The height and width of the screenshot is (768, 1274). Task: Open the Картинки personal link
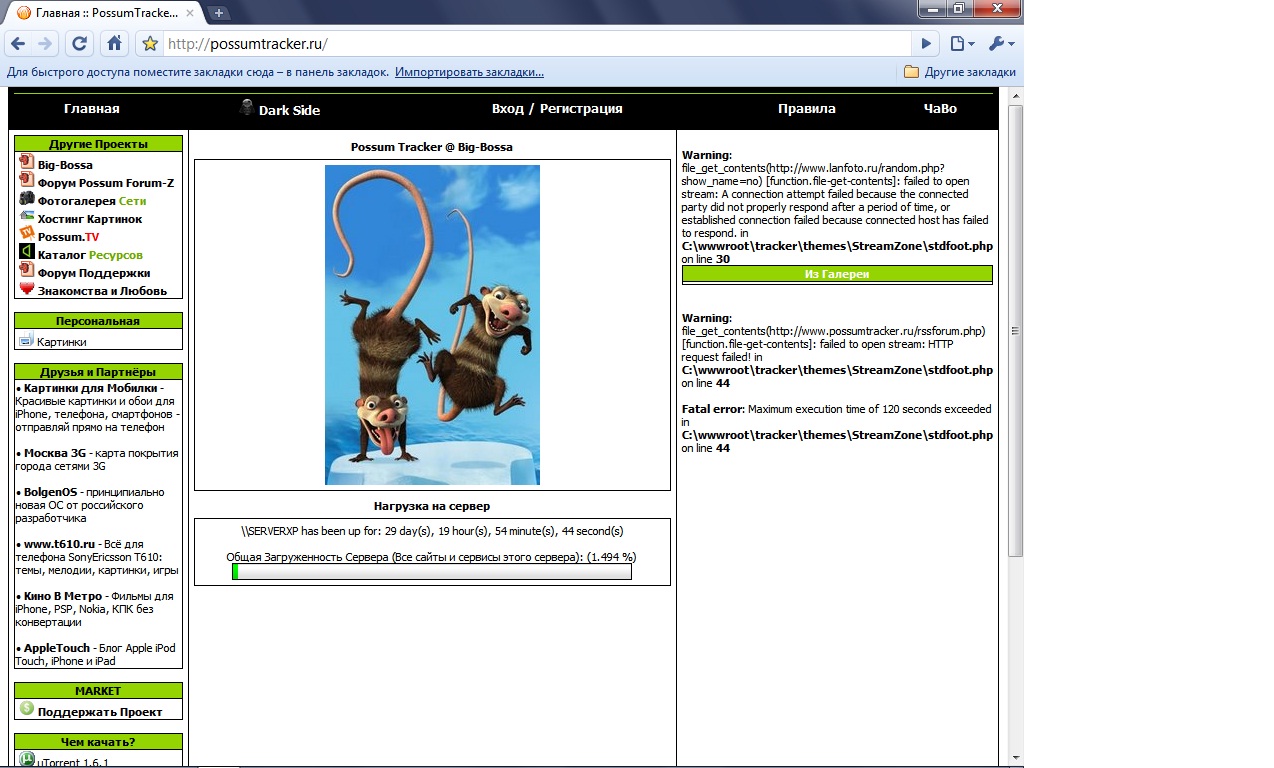(x=62, y=342)
